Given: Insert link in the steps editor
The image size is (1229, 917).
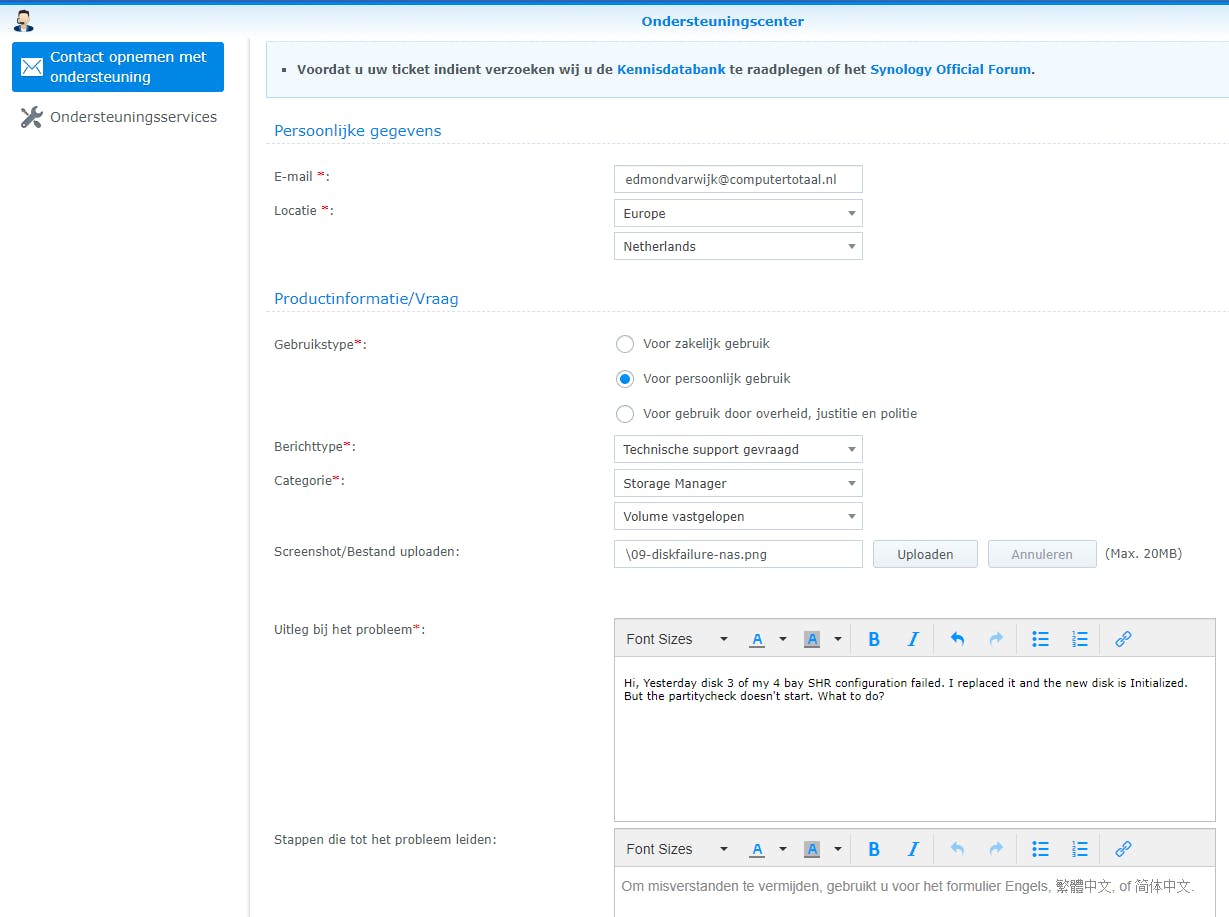Looking at the screenshot, I should click(1123, 849).
